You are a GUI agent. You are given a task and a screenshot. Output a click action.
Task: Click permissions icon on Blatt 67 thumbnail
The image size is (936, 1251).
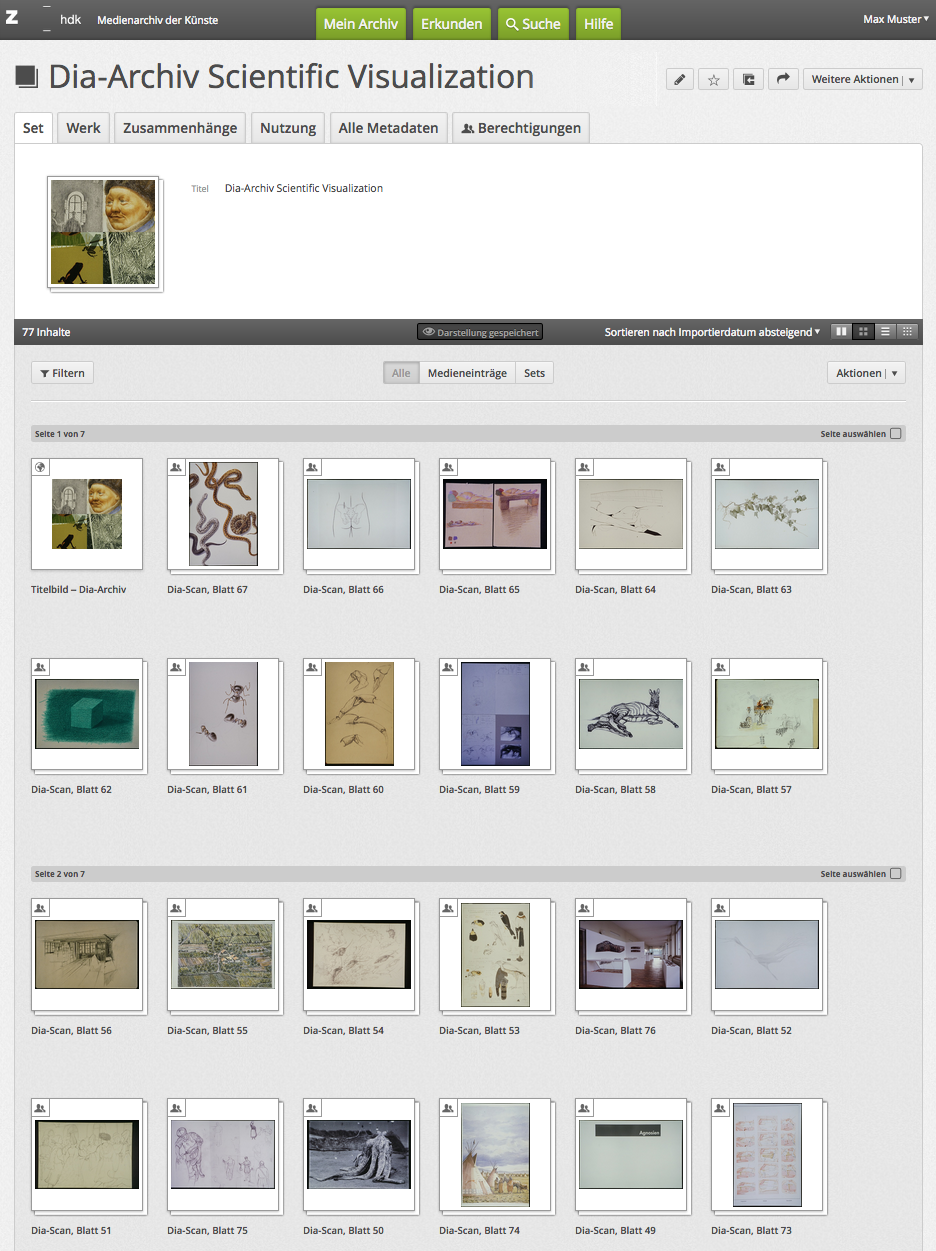click(x=176, y=467)
